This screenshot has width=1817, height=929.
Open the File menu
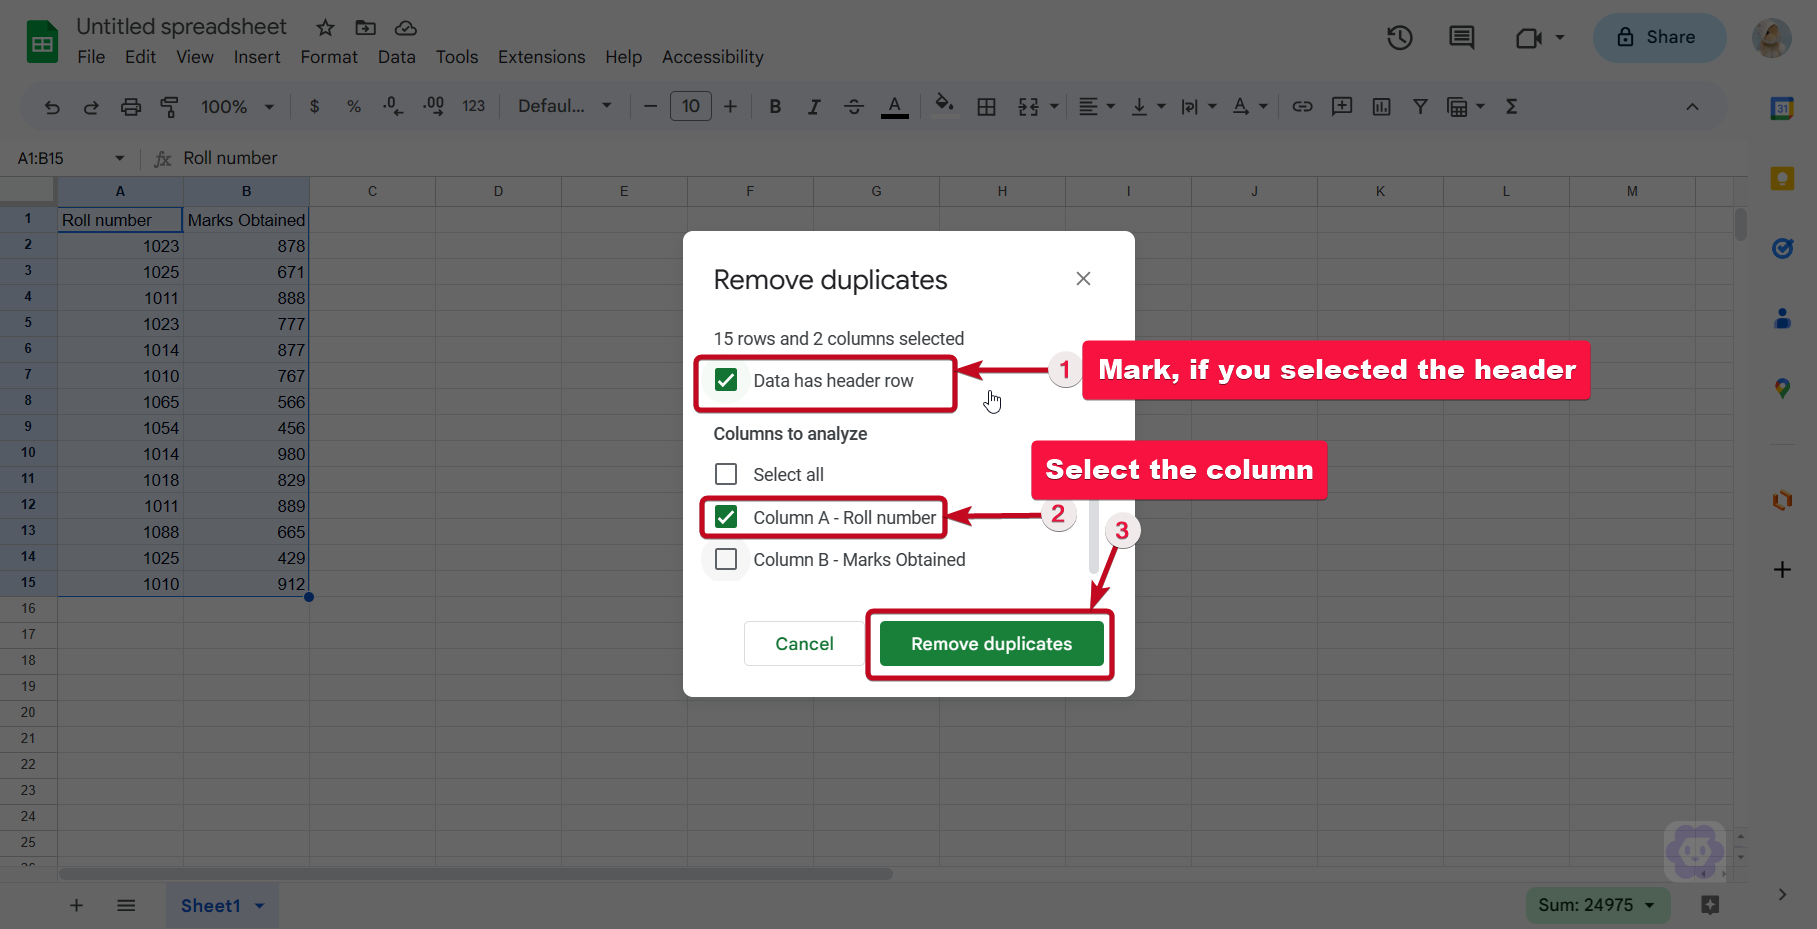(91, 57)
